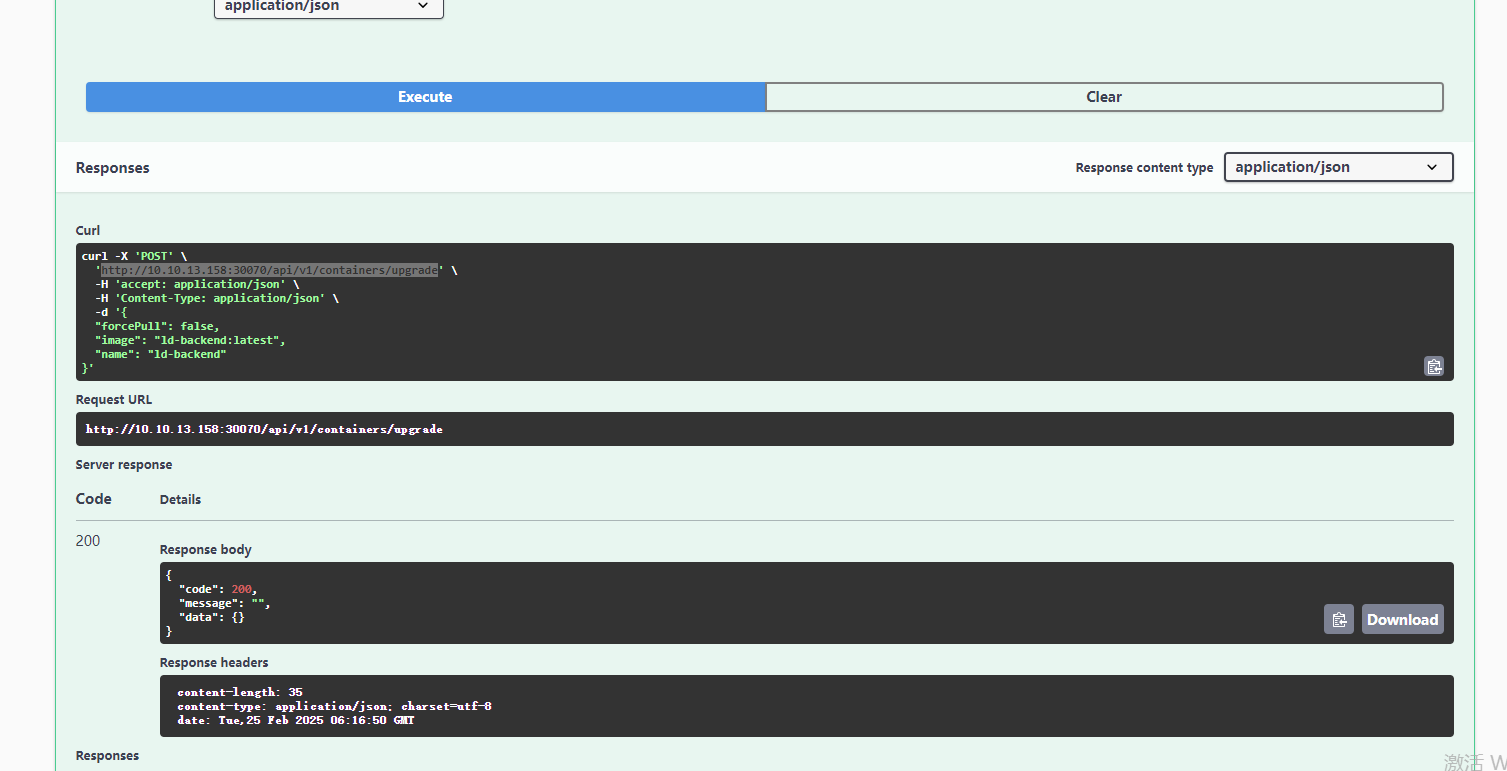Click the Details column header

coord(180,499)
